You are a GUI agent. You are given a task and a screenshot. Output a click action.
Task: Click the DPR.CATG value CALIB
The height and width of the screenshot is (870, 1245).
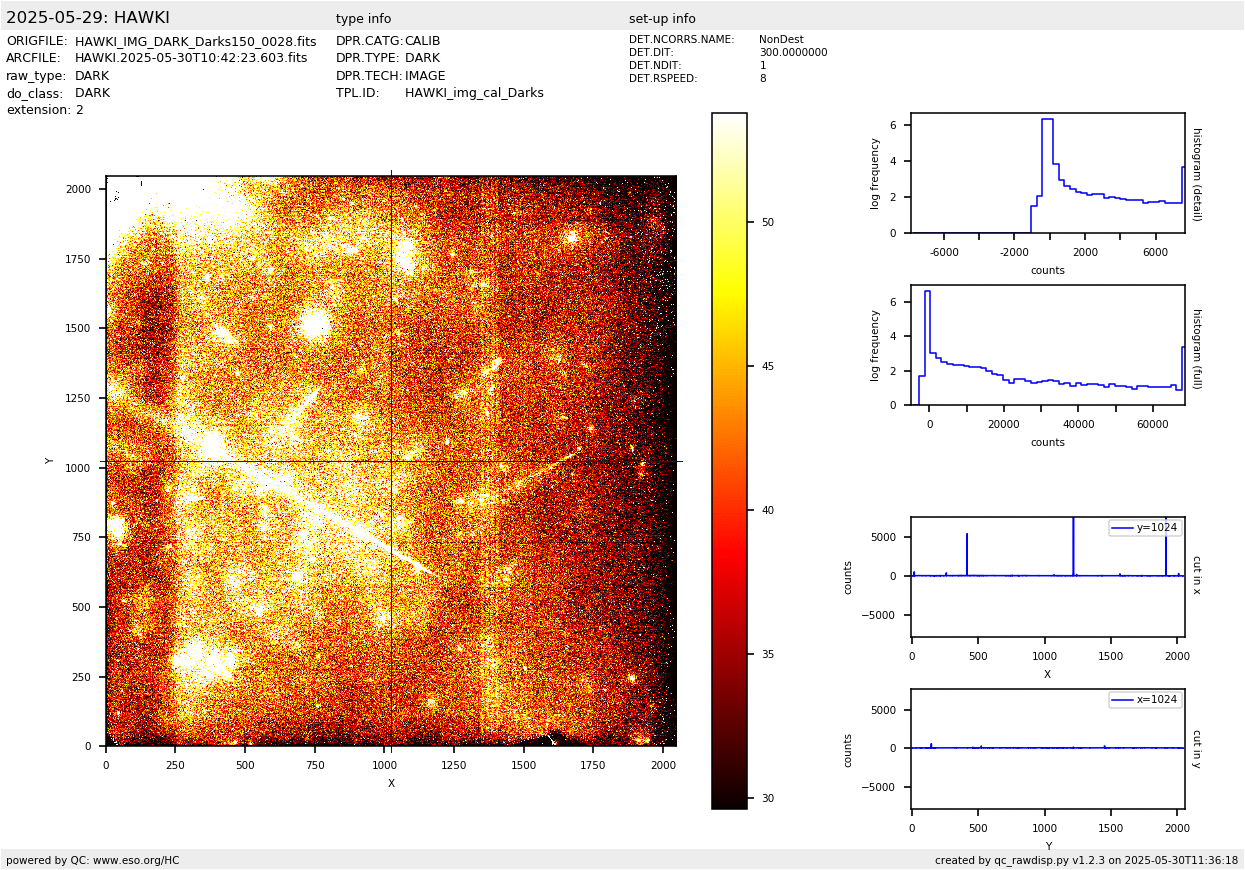[422, 42]
